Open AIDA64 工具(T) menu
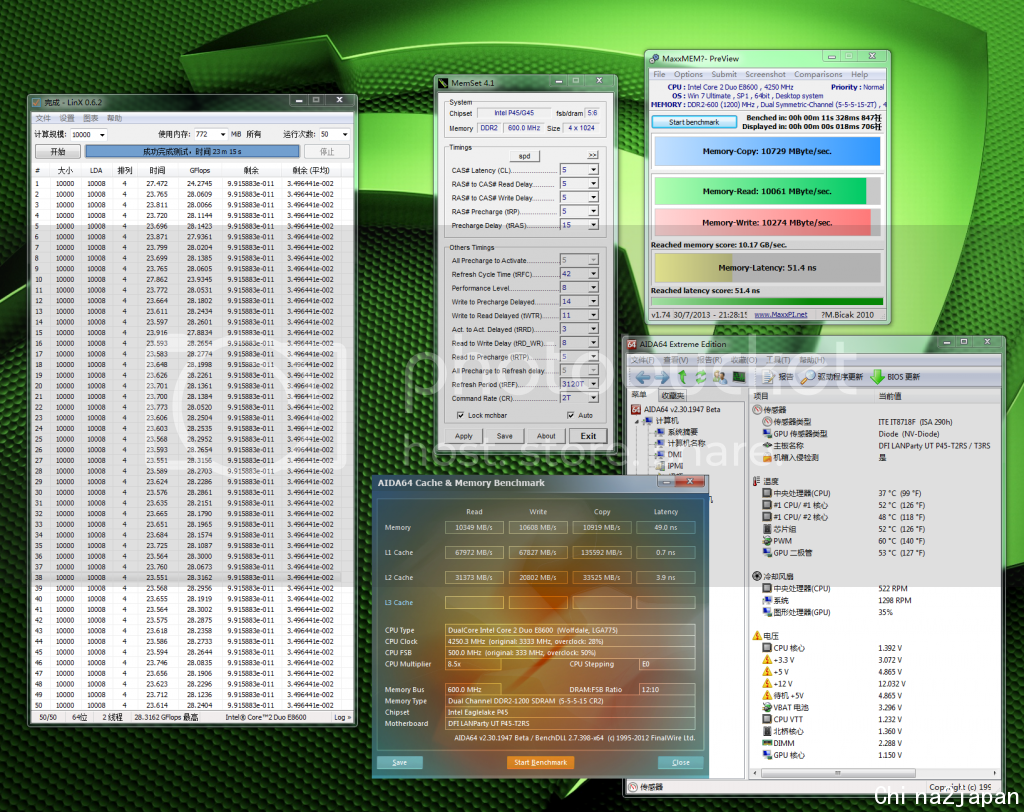 click(x=778, y=360)
